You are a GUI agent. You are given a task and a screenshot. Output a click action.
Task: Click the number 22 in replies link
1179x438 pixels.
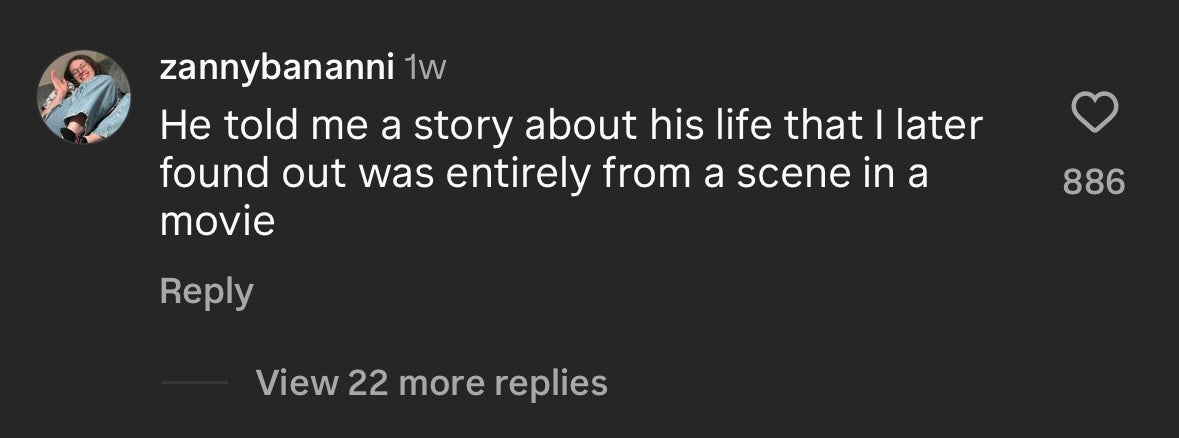(x=366, y=382)
